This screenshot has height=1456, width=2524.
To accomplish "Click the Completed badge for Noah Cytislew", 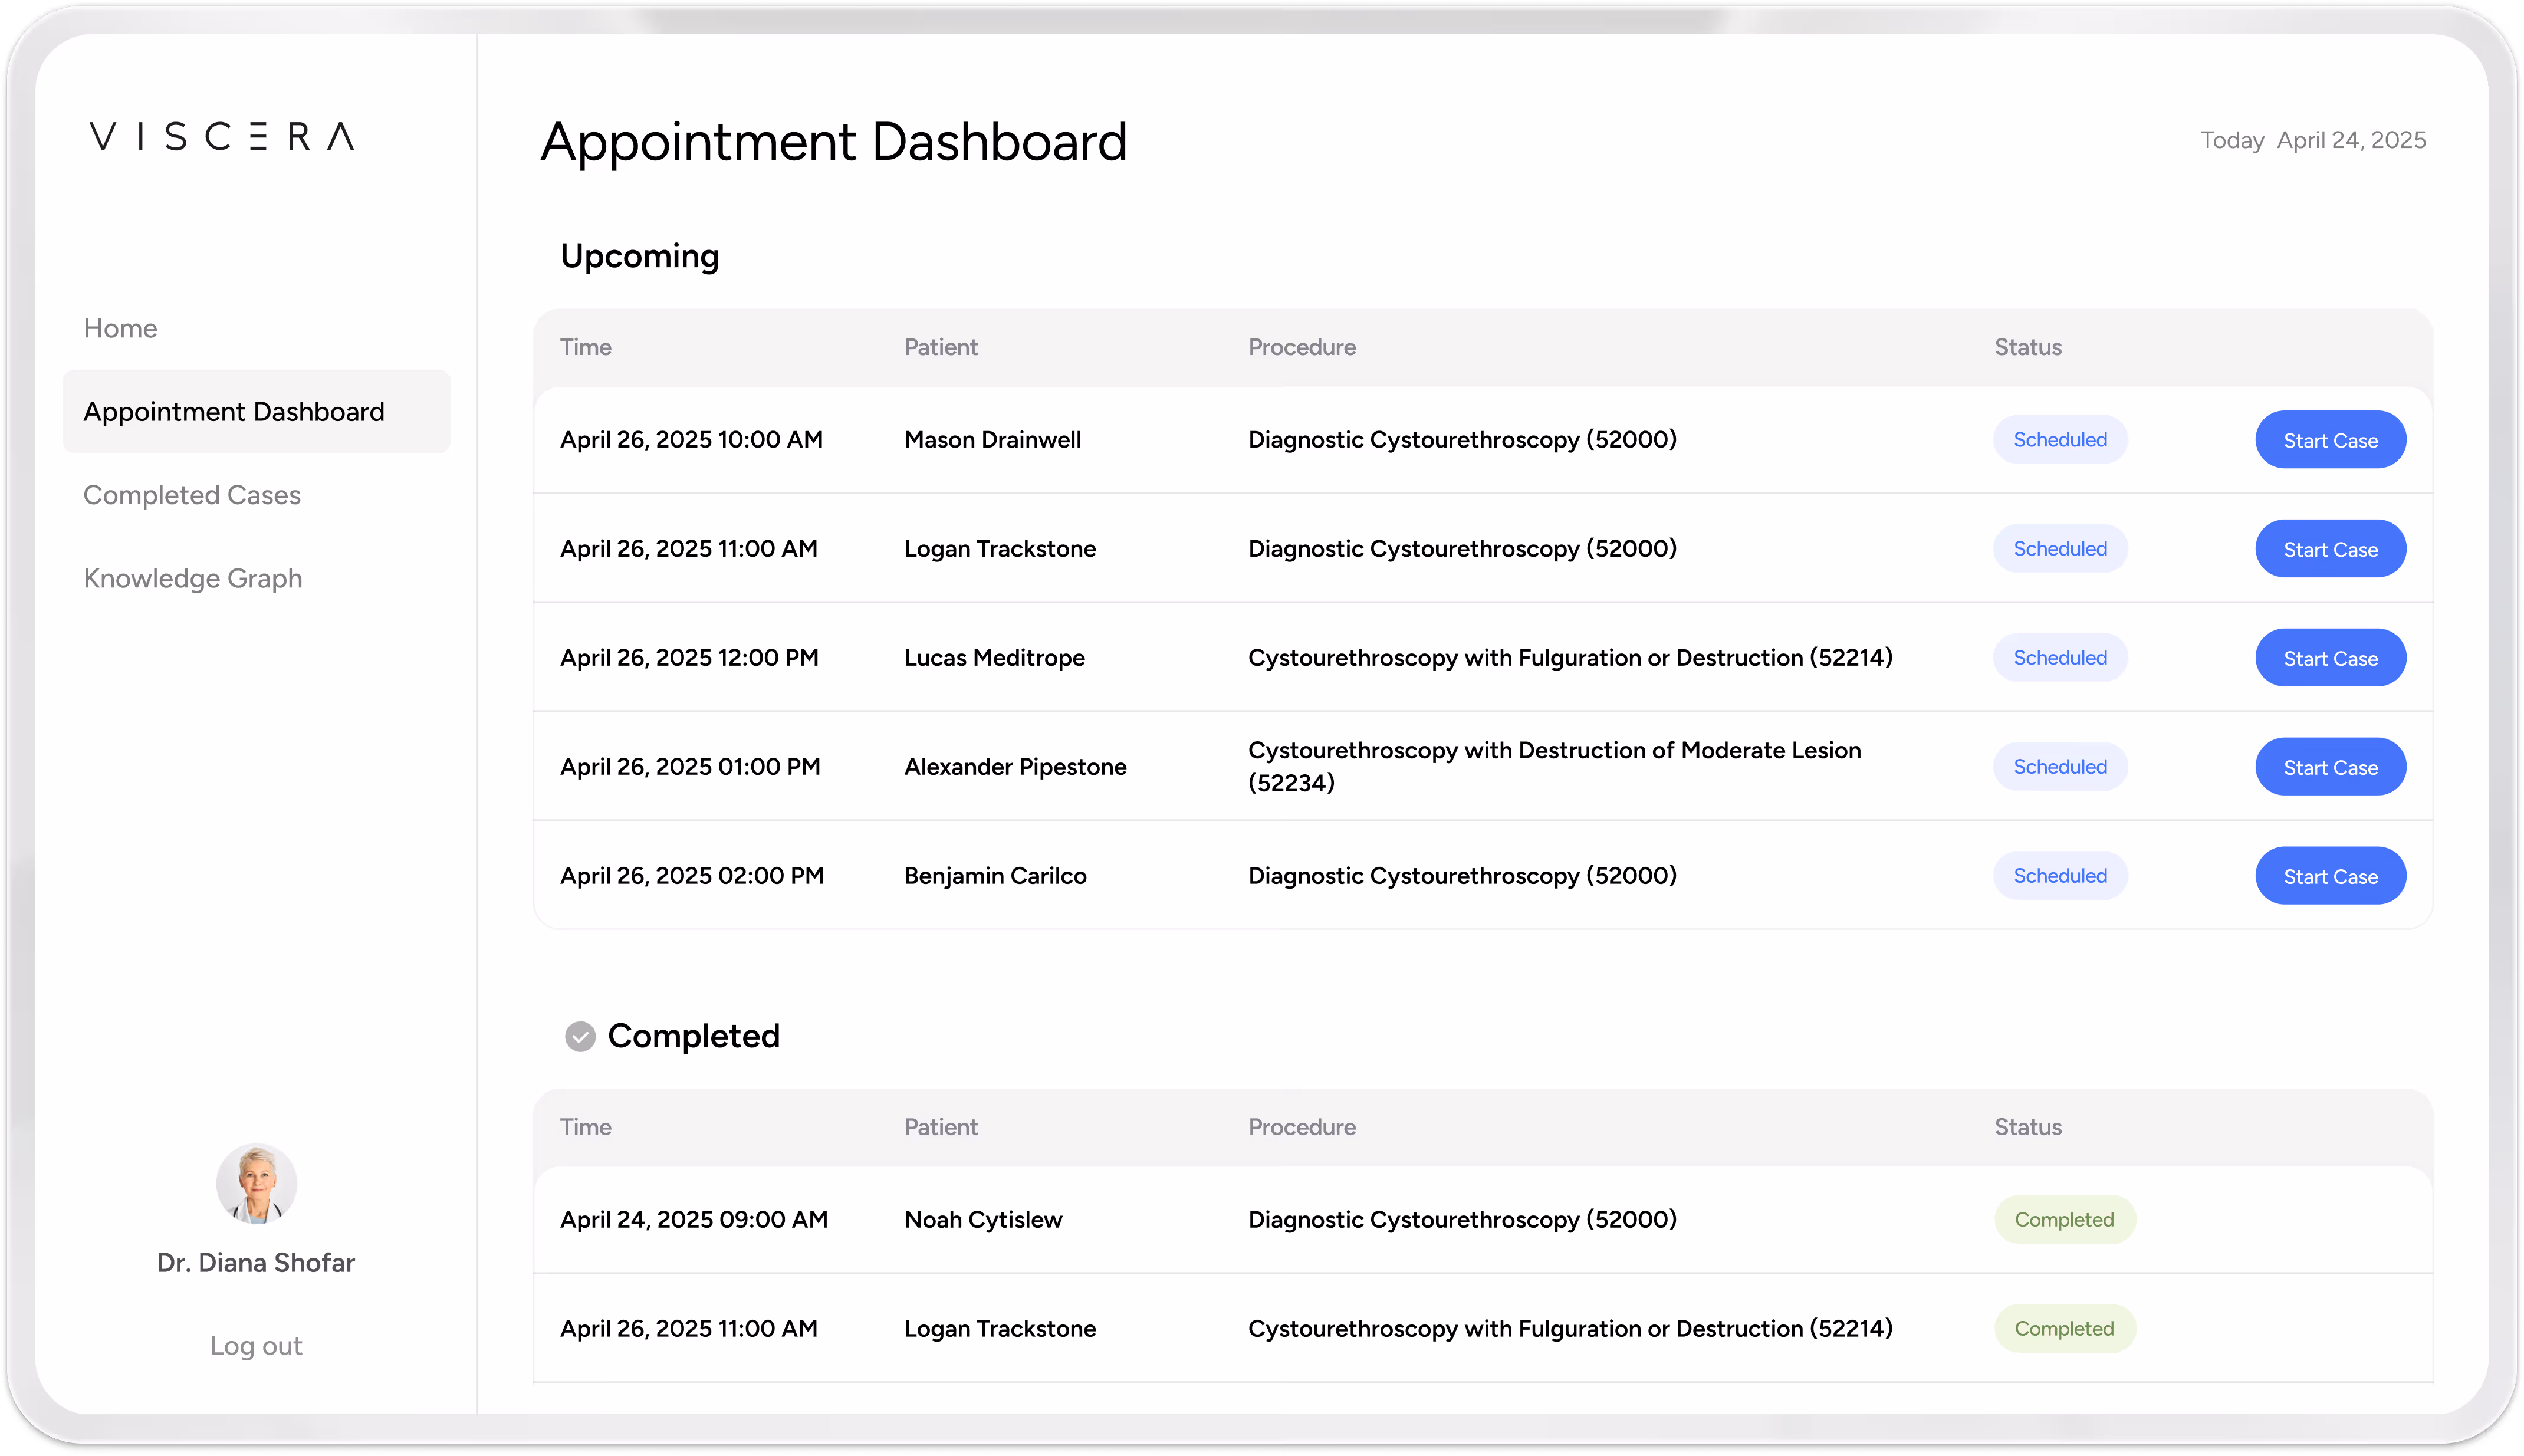I will [x=2064, y=1219].
